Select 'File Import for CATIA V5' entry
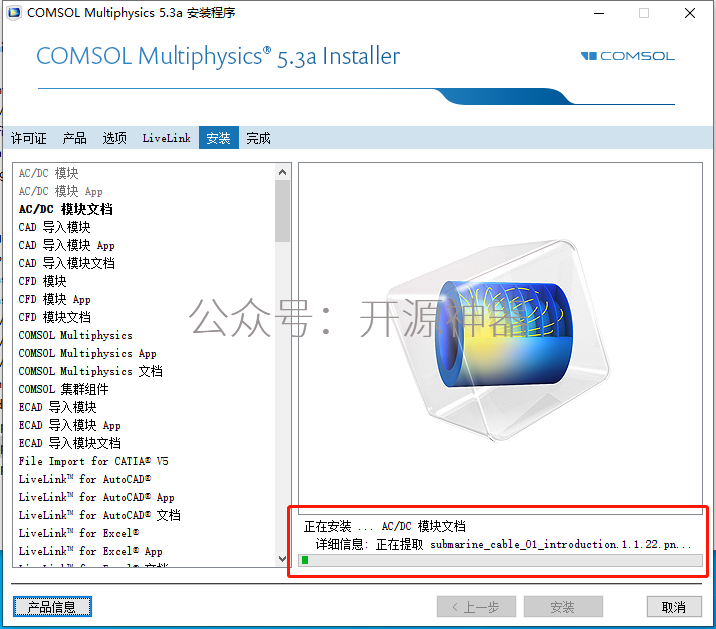Image resolution: width=716 pixels, height=629 pixels. click(93, 461)
